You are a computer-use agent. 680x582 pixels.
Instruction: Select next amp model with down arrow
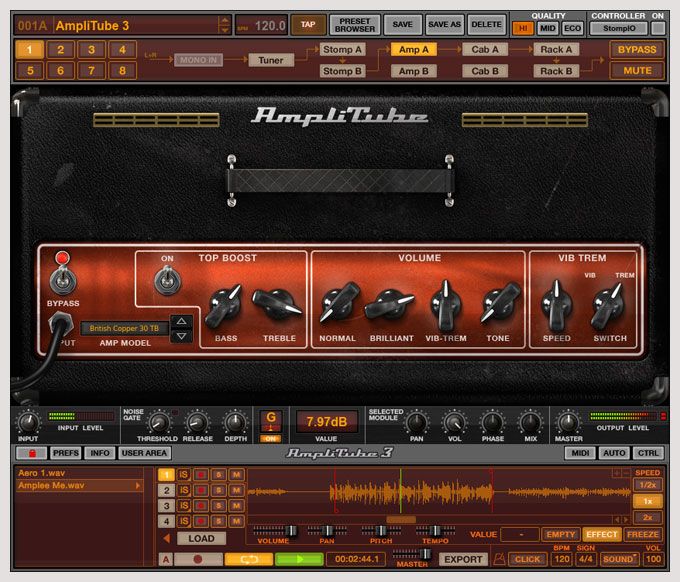[x=181, y=336]
